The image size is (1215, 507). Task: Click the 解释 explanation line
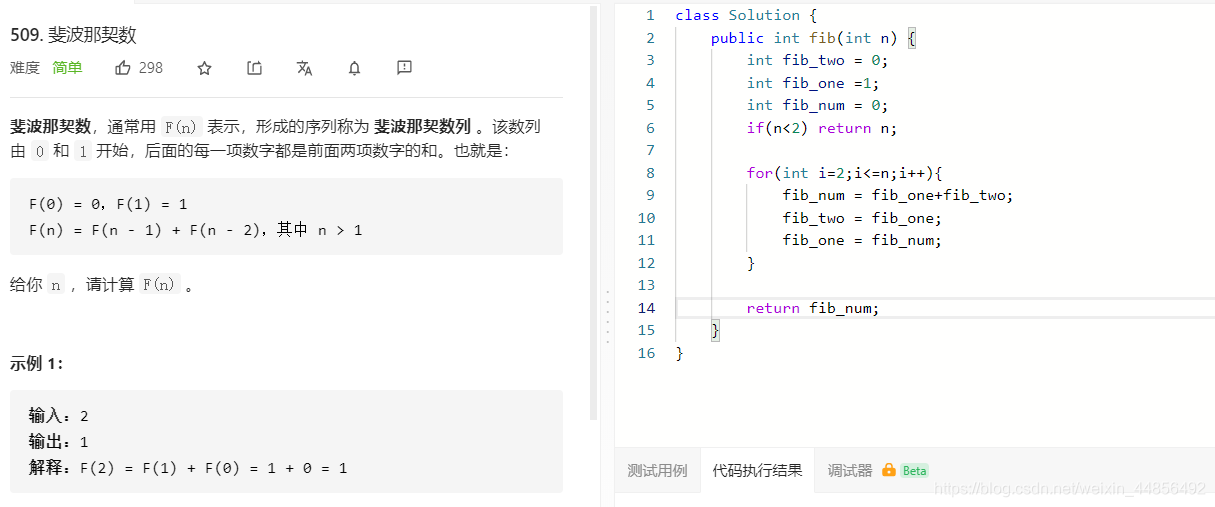[x=188, y=468]
